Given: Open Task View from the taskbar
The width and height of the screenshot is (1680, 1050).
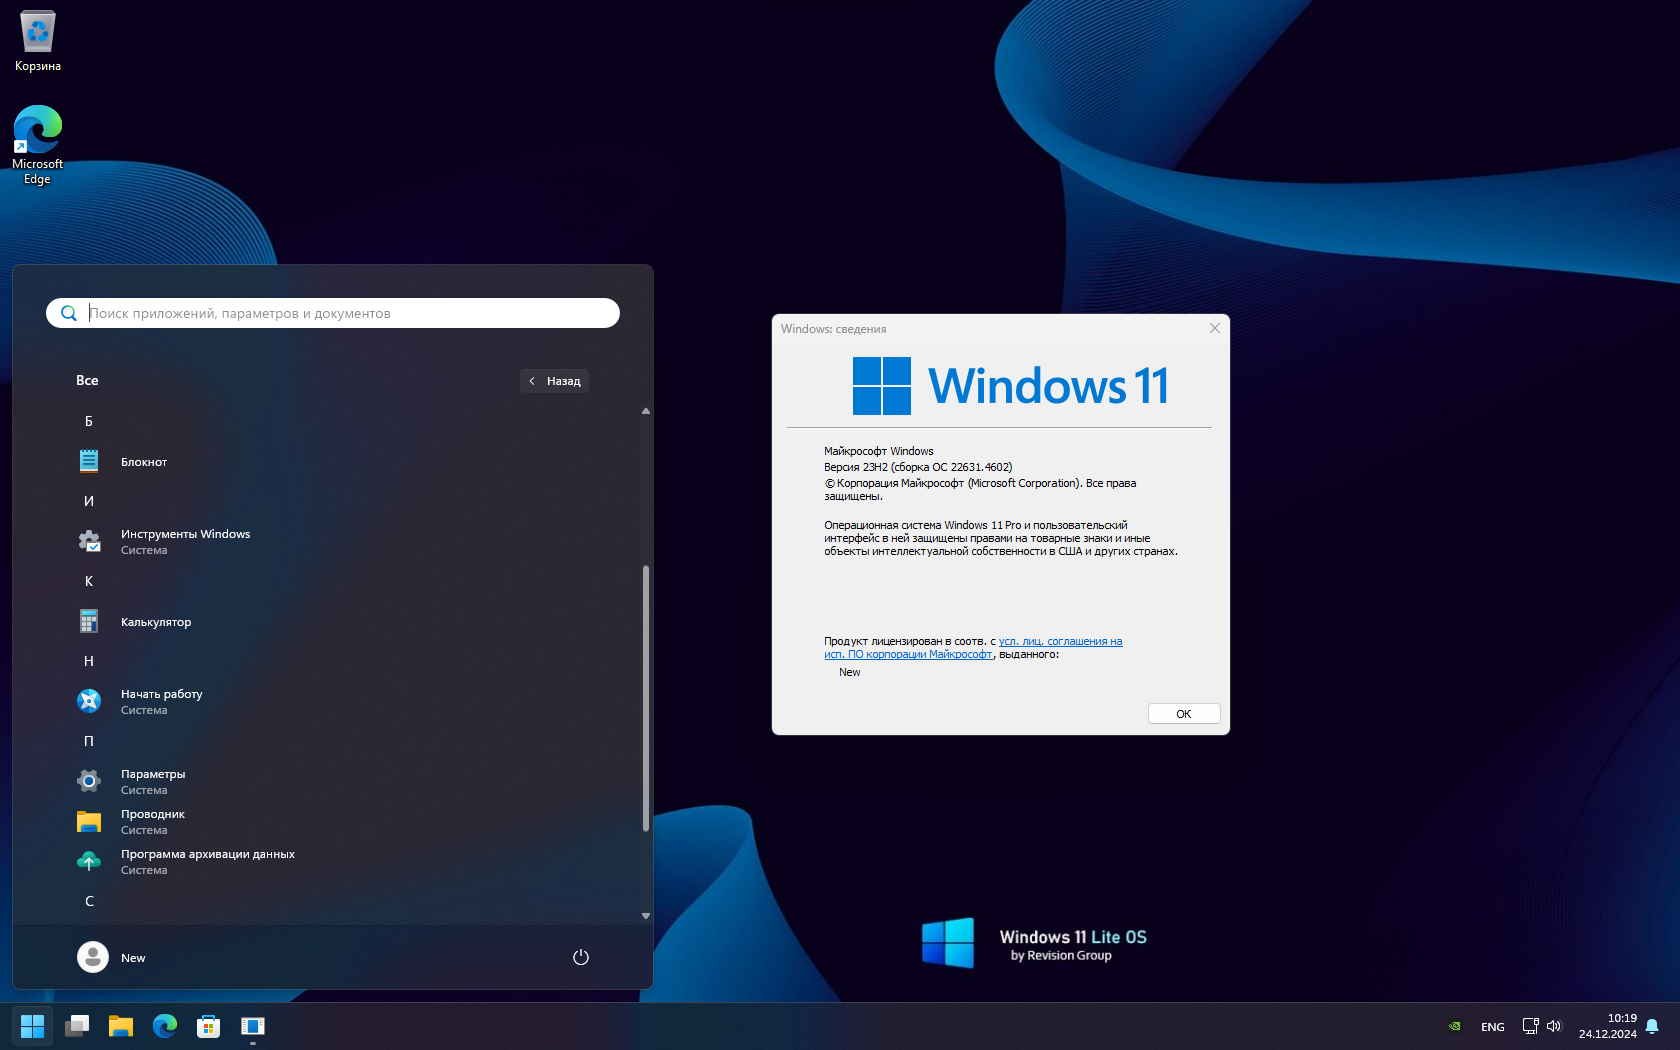Looking at the screenshot, I should click(77, 1026).
